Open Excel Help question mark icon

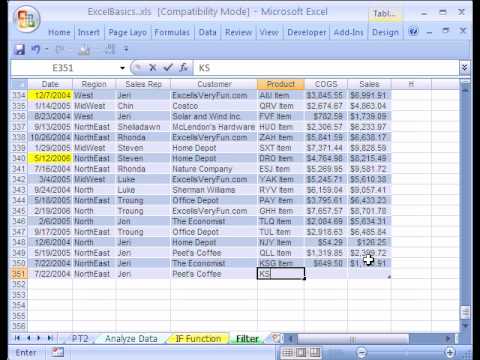tap(413, 32)
